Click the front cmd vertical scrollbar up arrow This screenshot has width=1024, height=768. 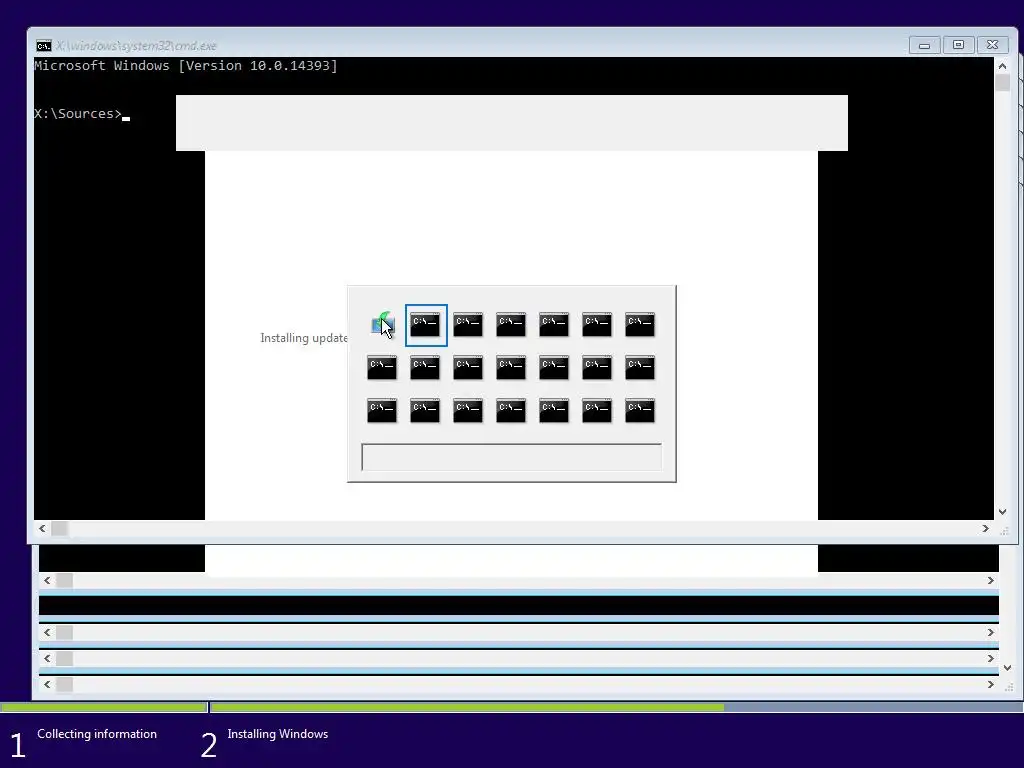(x=1002, y=65)
